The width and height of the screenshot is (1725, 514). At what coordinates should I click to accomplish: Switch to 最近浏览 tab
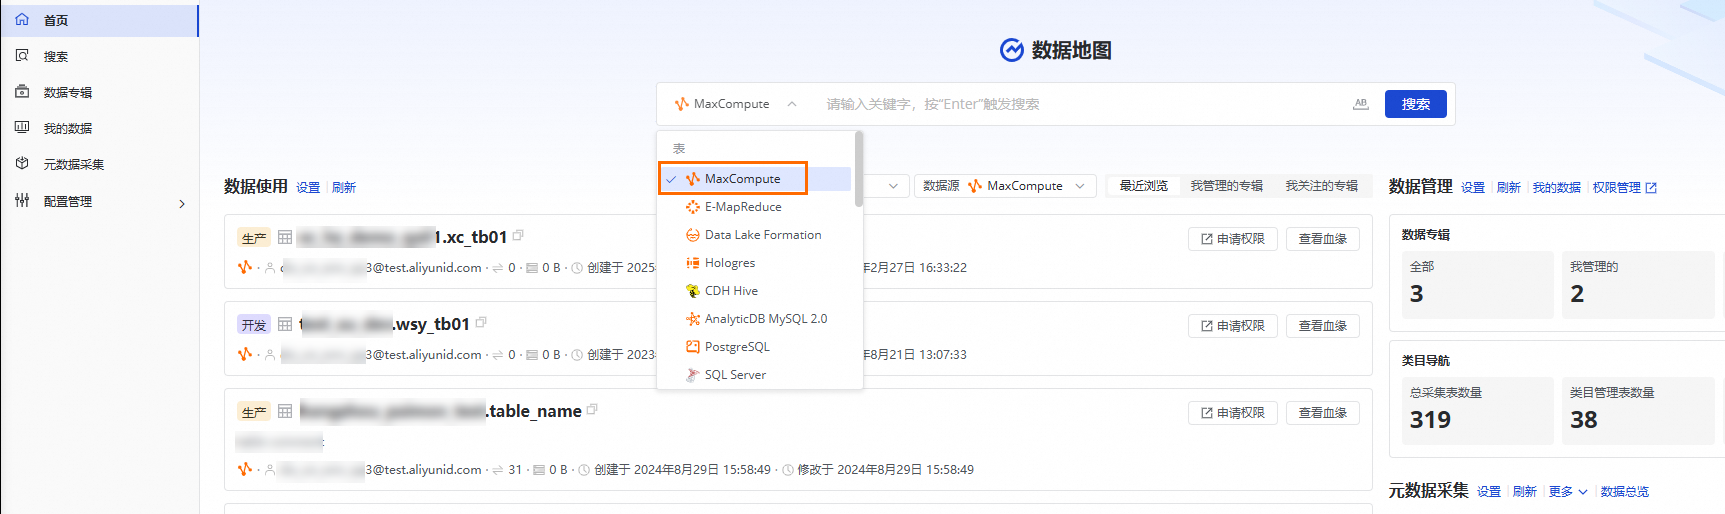click(x=1143, y=186)
